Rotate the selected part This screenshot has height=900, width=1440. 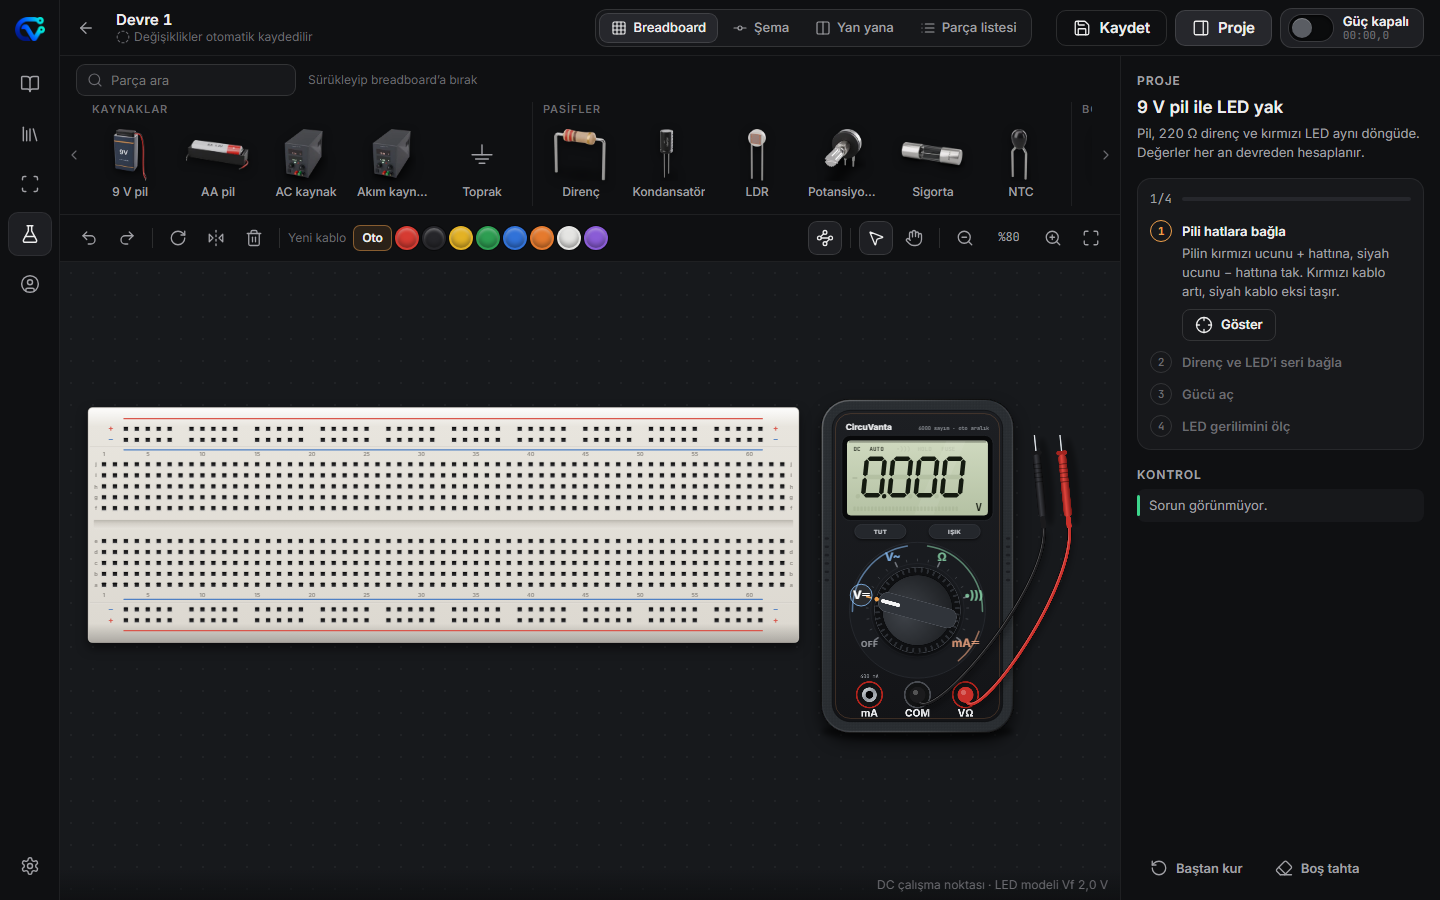tap(178, 238)
